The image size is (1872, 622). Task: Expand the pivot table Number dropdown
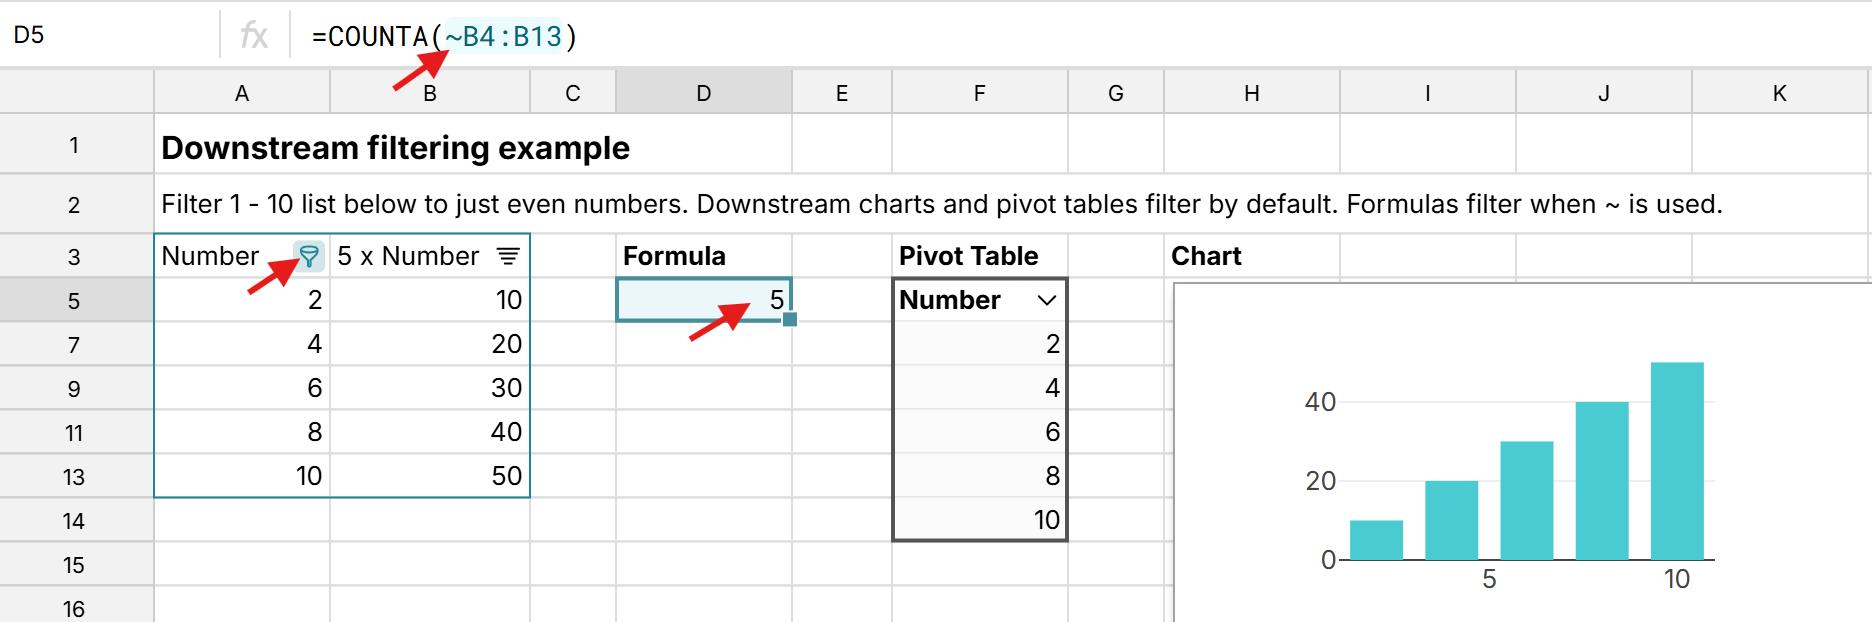pos(1046,300)
